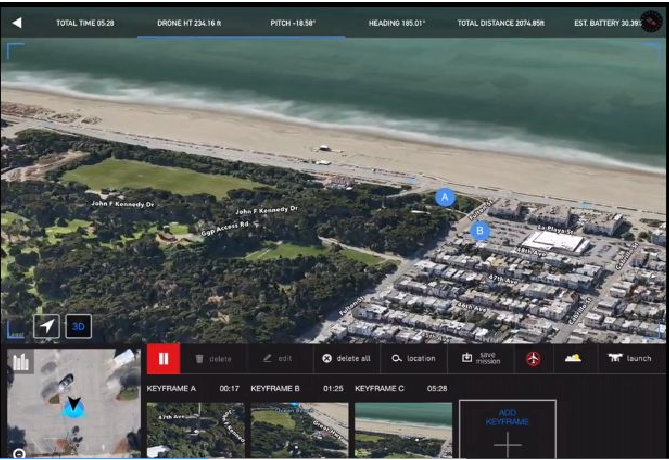
Task: Click Keyframe B time 01:25
Action: click(333, 388)
